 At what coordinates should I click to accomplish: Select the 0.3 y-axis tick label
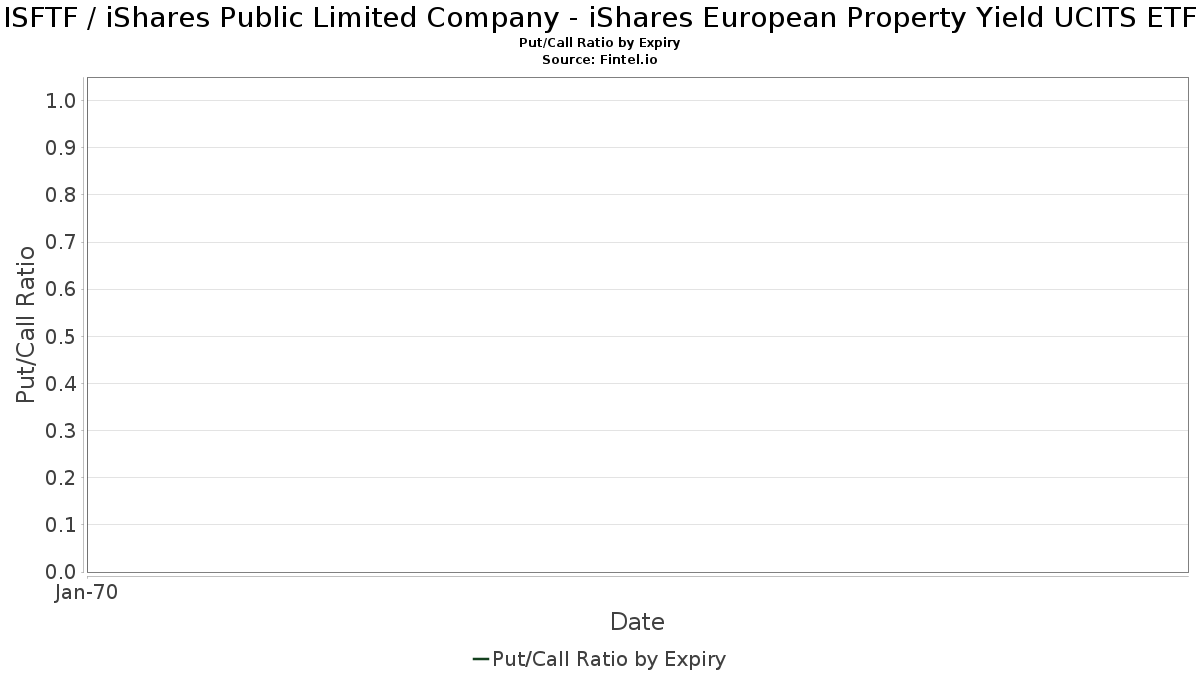coord(62,431)
